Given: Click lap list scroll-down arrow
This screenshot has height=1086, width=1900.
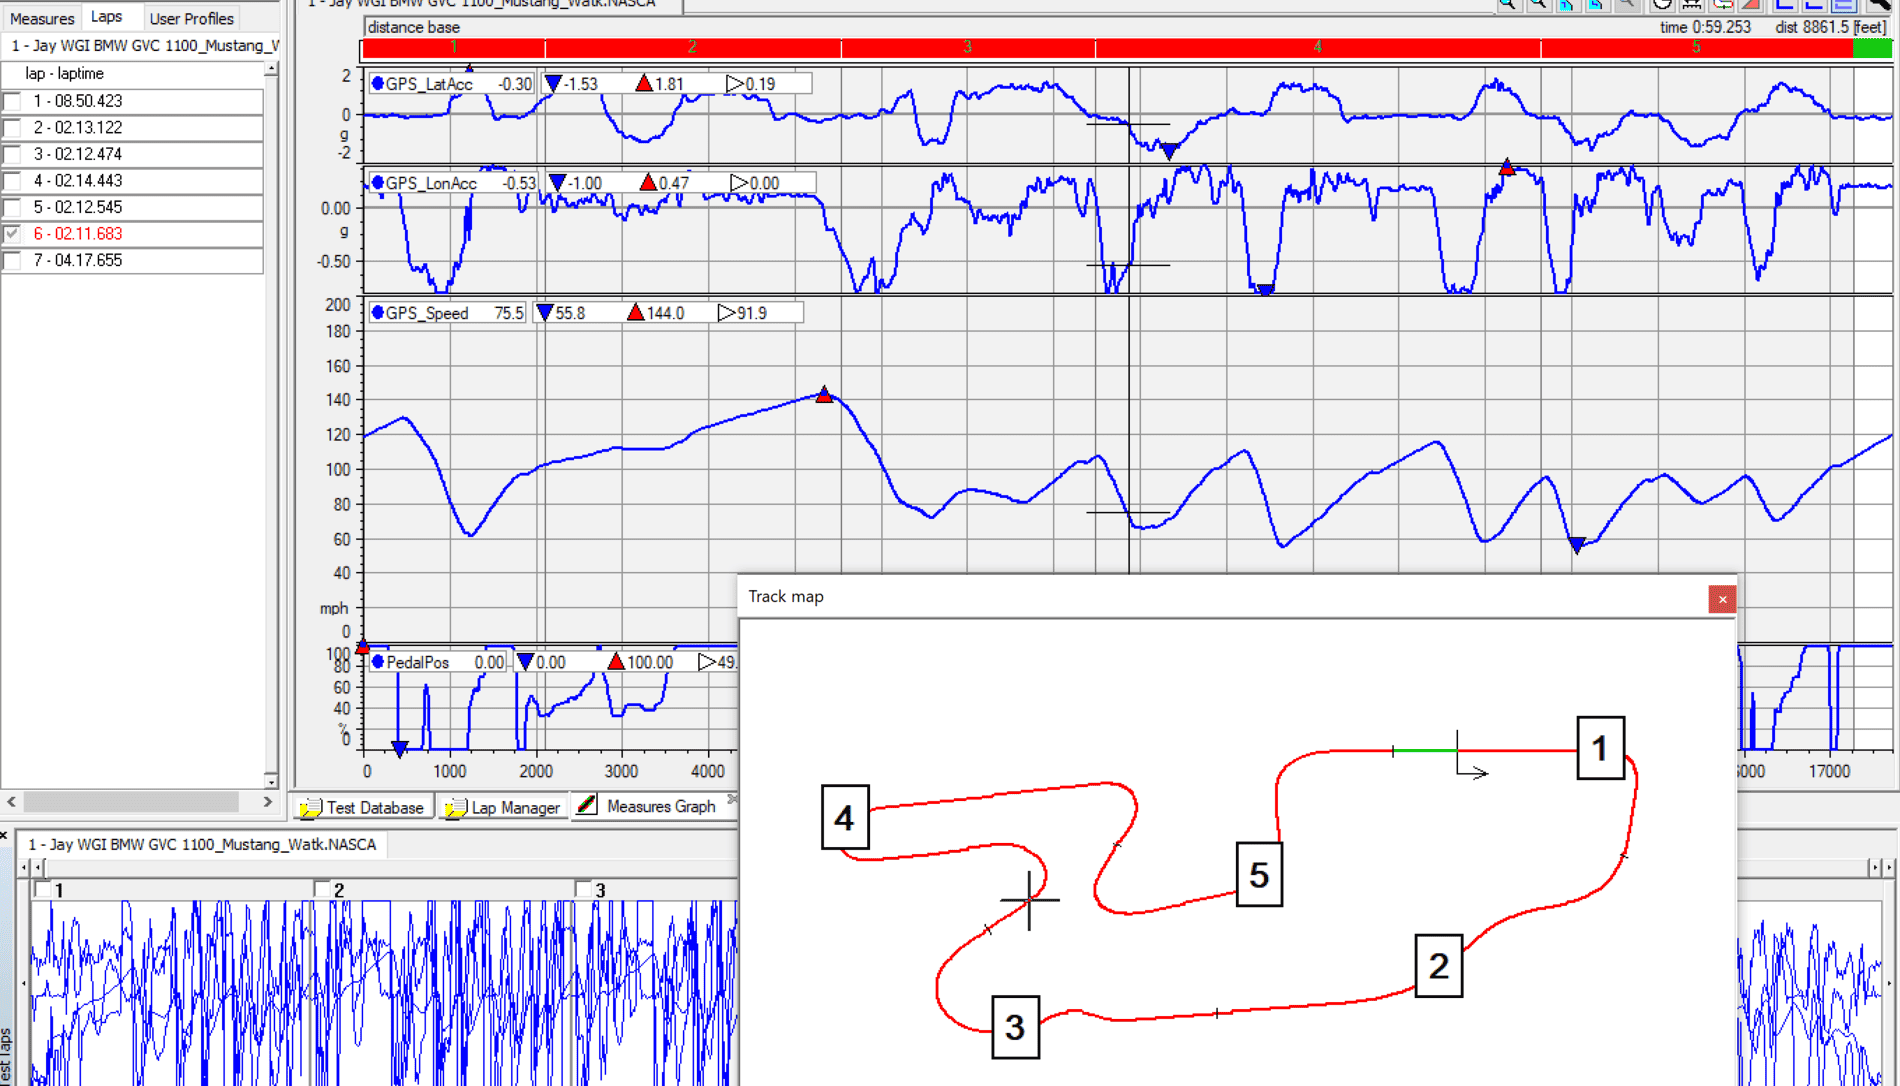Looking at the screenshot, I should click(x=271, y=780).
